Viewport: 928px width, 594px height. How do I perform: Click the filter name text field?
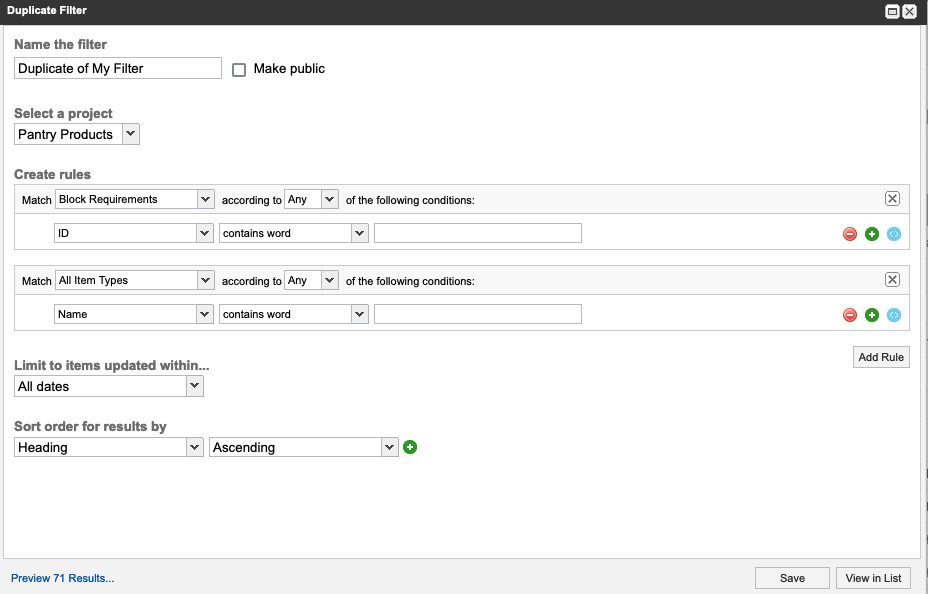pos(118,68)
